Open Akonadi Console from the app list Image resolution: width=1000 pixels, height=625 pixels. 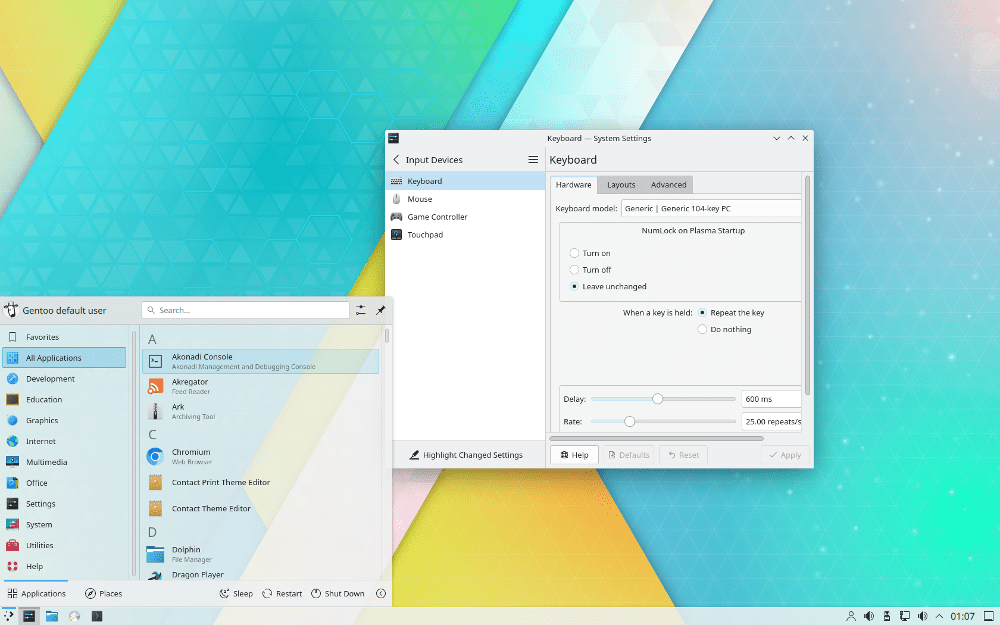[x=250, y=359]
